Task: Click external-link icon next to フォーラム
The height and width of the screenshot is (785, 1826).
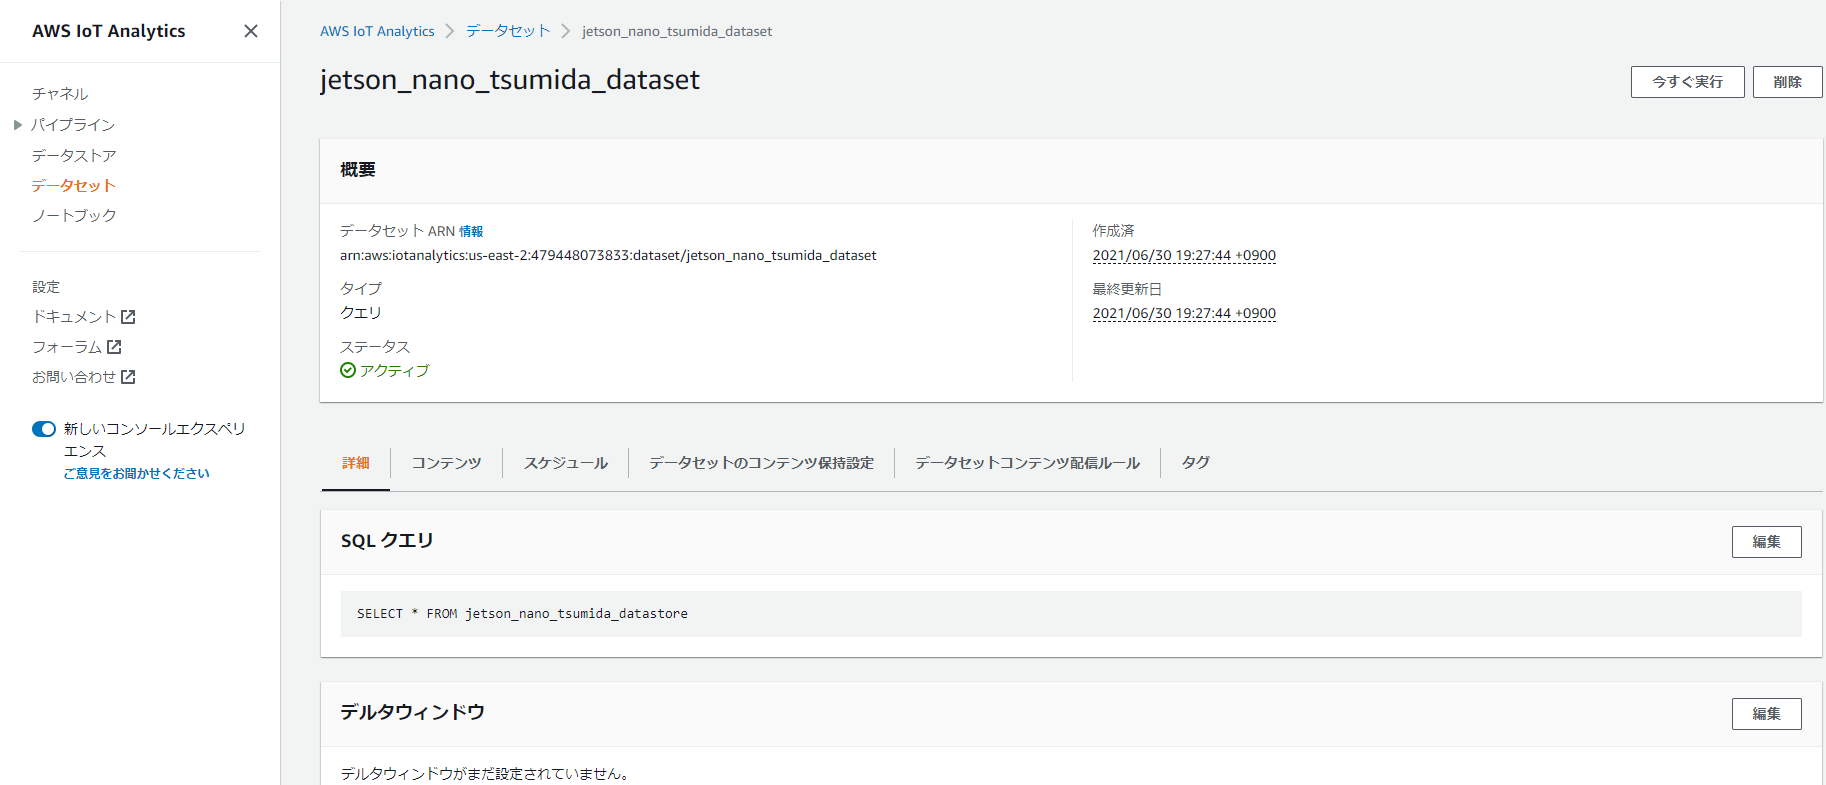Action: coord(114,347)
